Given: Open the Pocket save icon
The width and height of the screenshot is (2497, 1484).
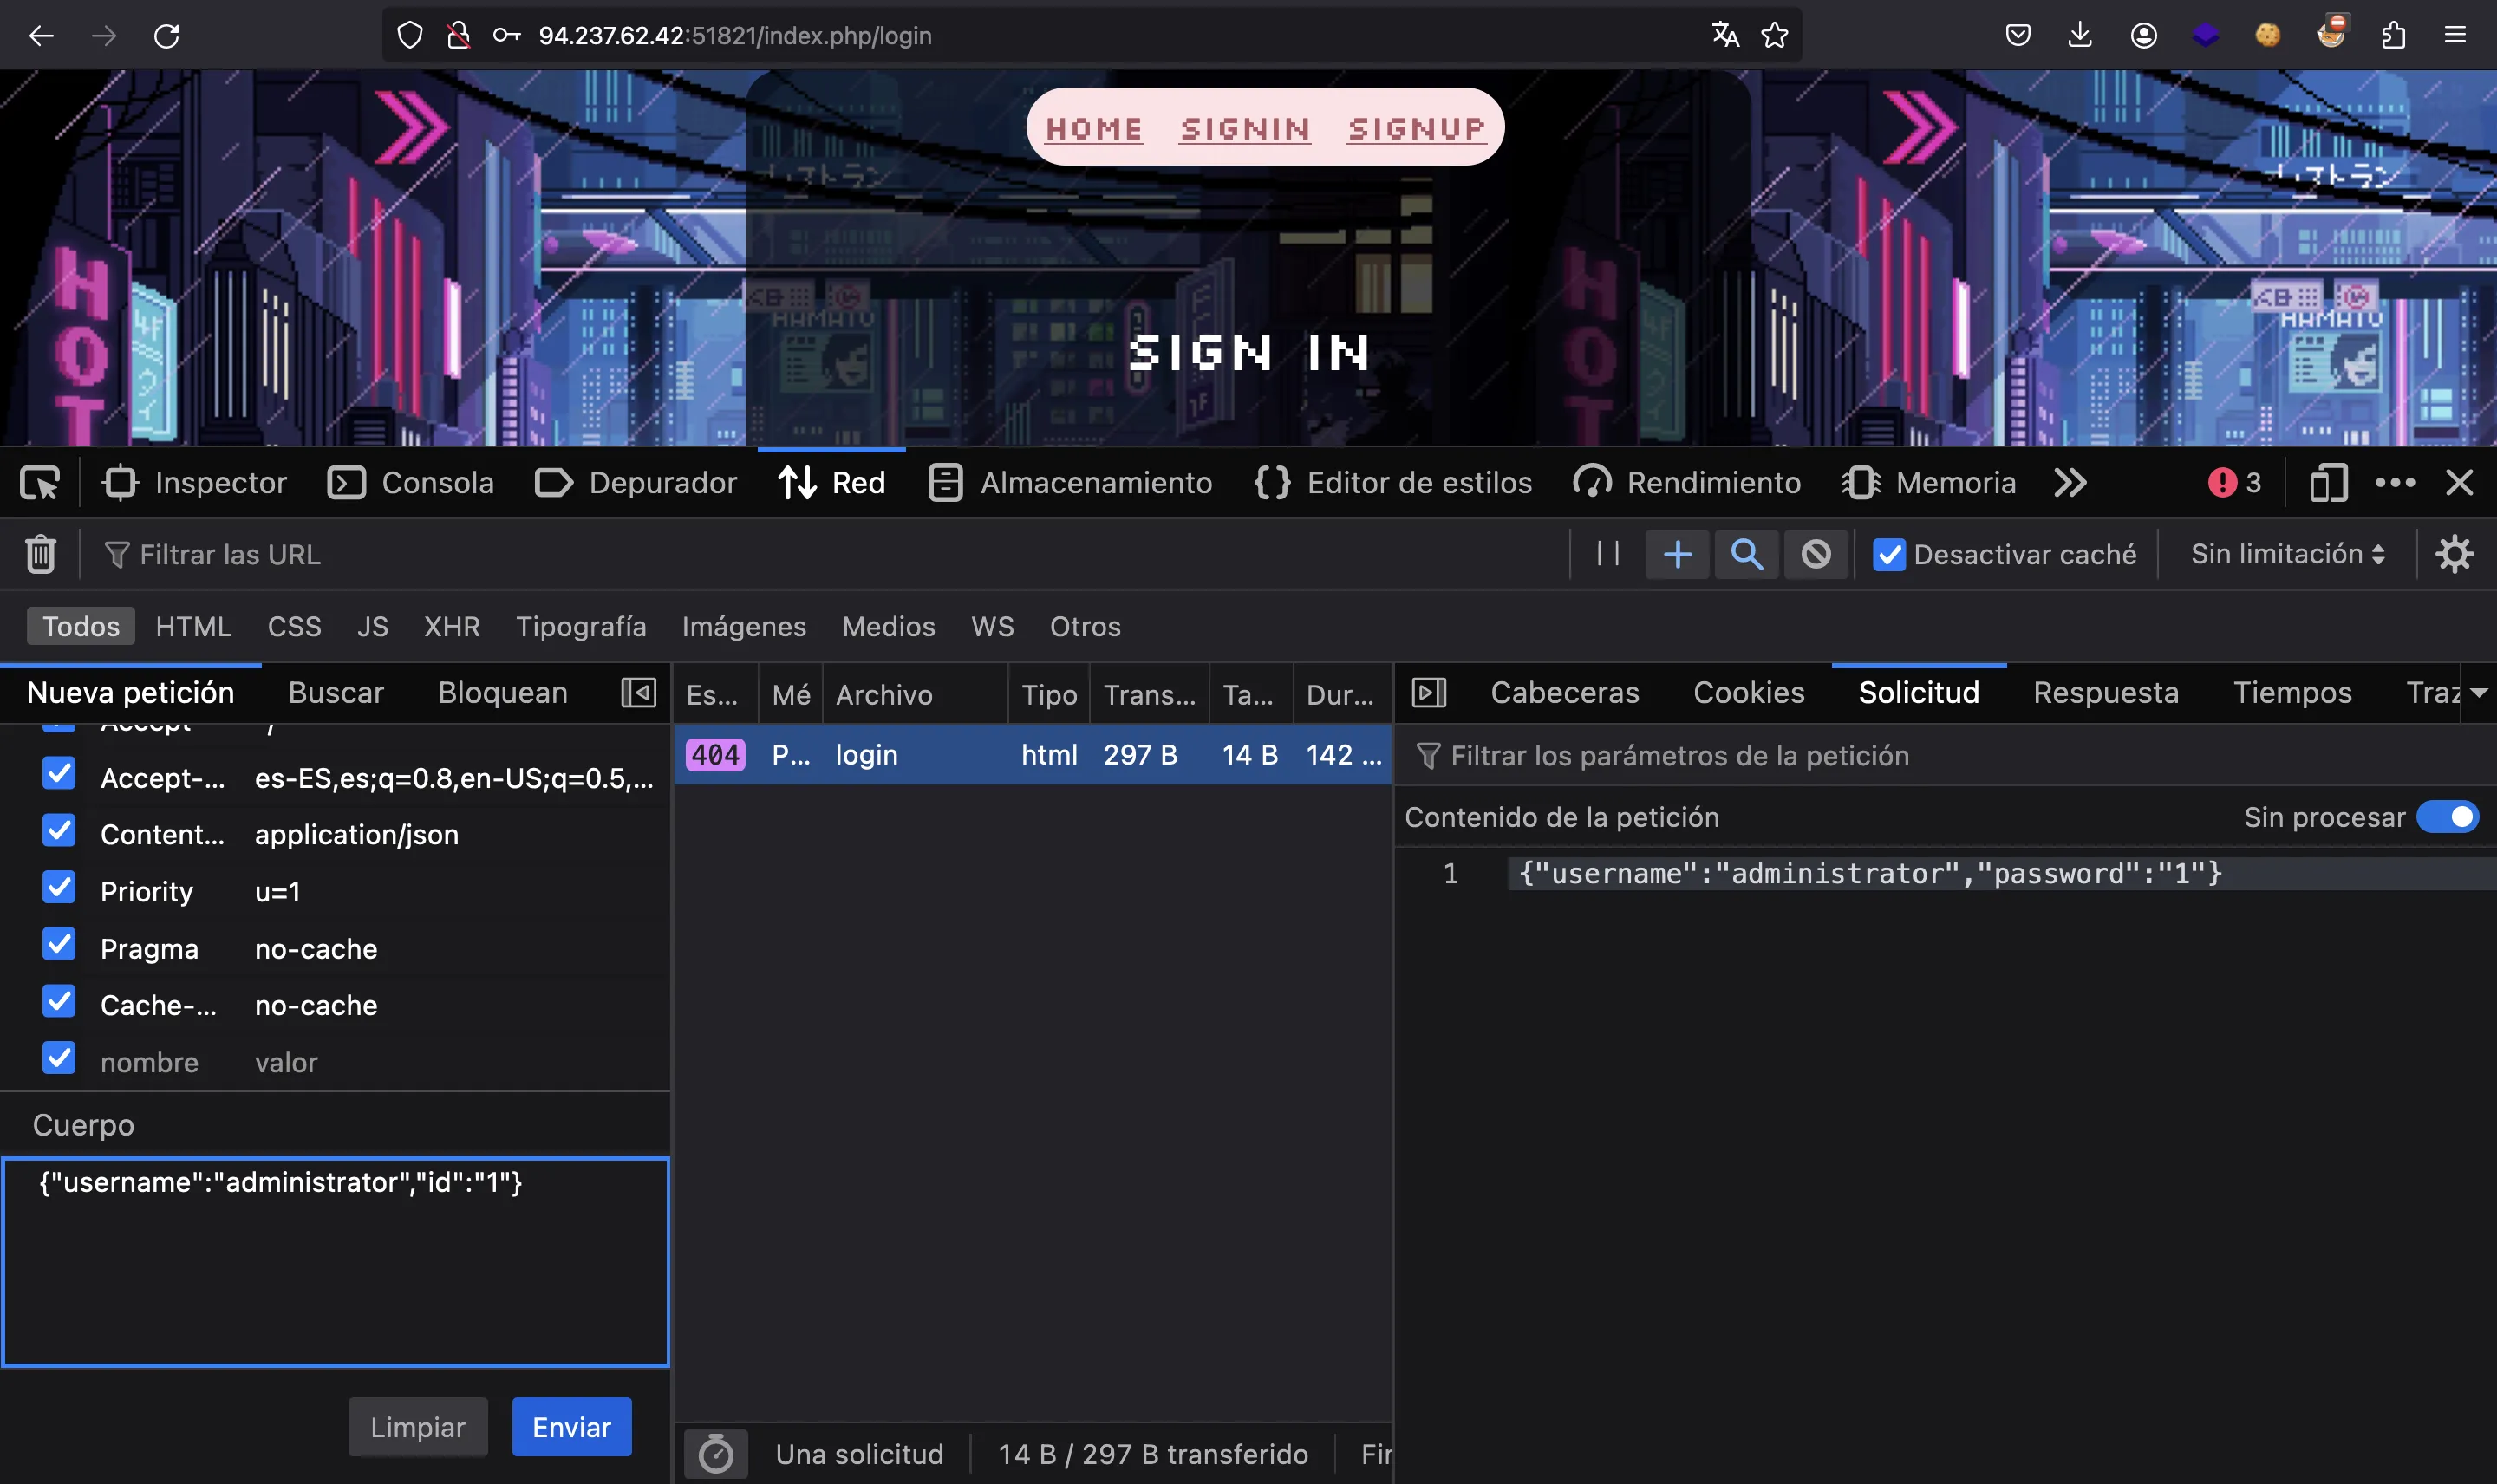Looking at the screenshot, I should [x=2018, y=36].
